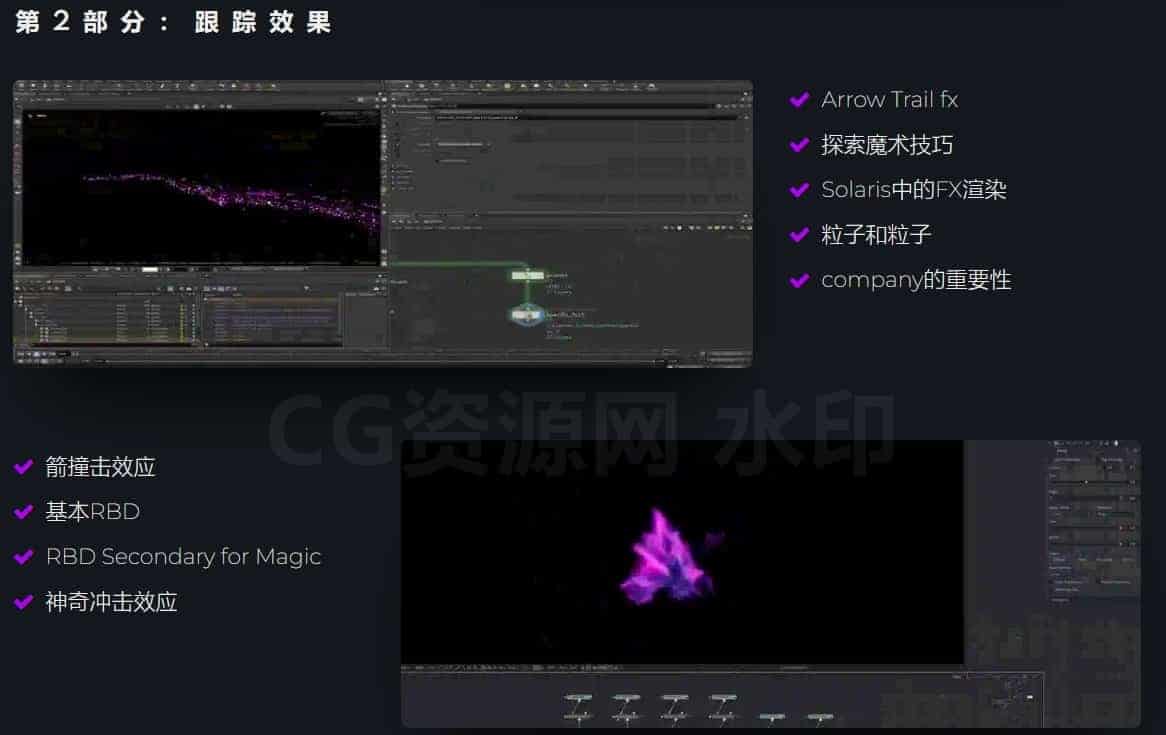This screenshot has height=735, width=1166.
Task: Select the upper green node in network editor
Action: point(527,275)
